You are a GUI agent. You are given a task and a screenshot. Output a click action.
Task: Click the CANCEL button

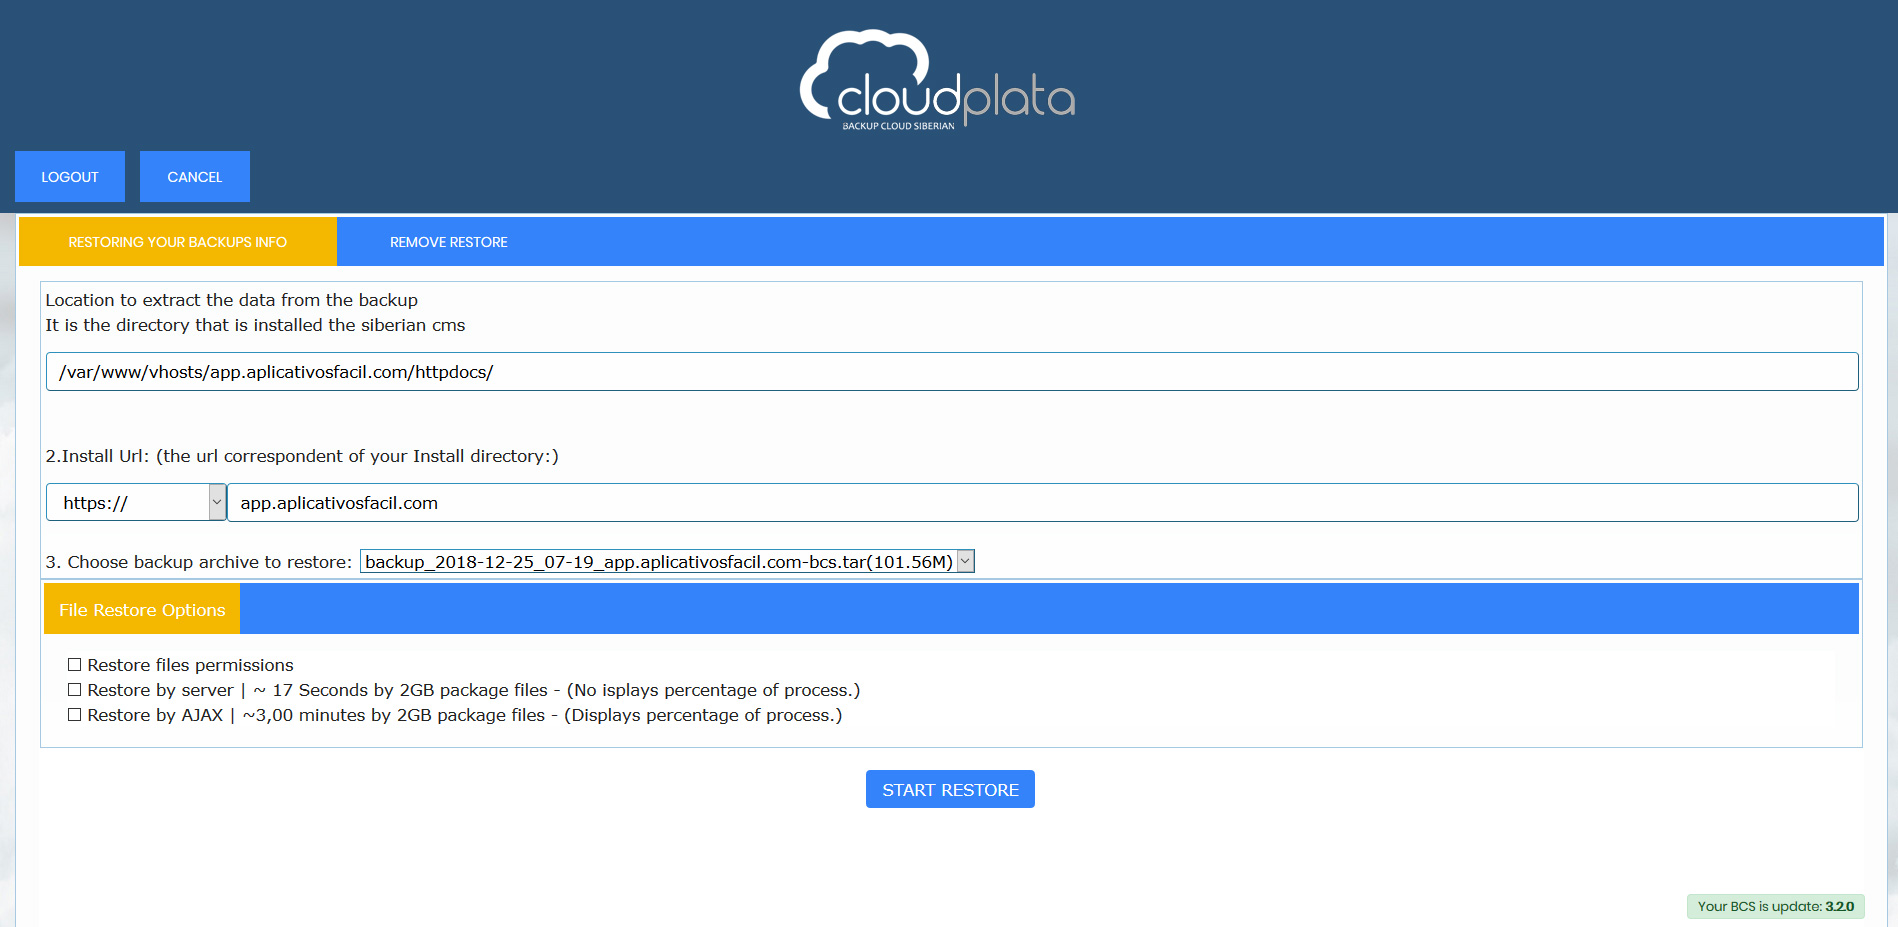click(x=195, y=177)
